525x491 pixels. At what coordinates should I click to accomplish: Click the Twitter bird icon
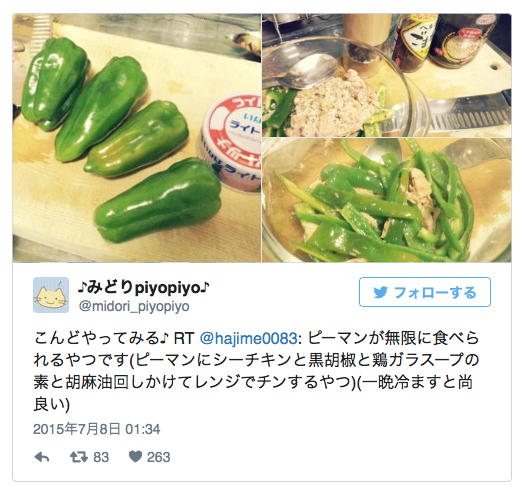(381, 292)
